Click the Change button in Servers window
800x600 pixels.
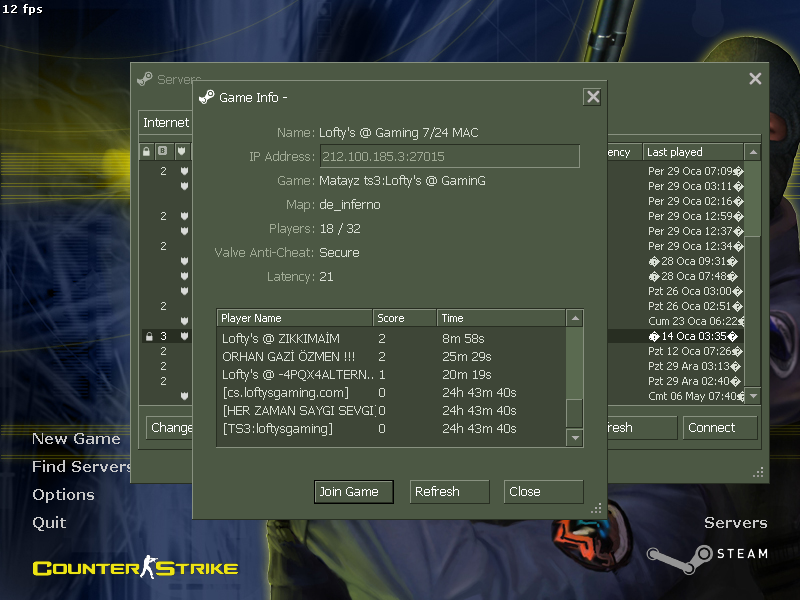pyautogui.click(x=169, y=428)
